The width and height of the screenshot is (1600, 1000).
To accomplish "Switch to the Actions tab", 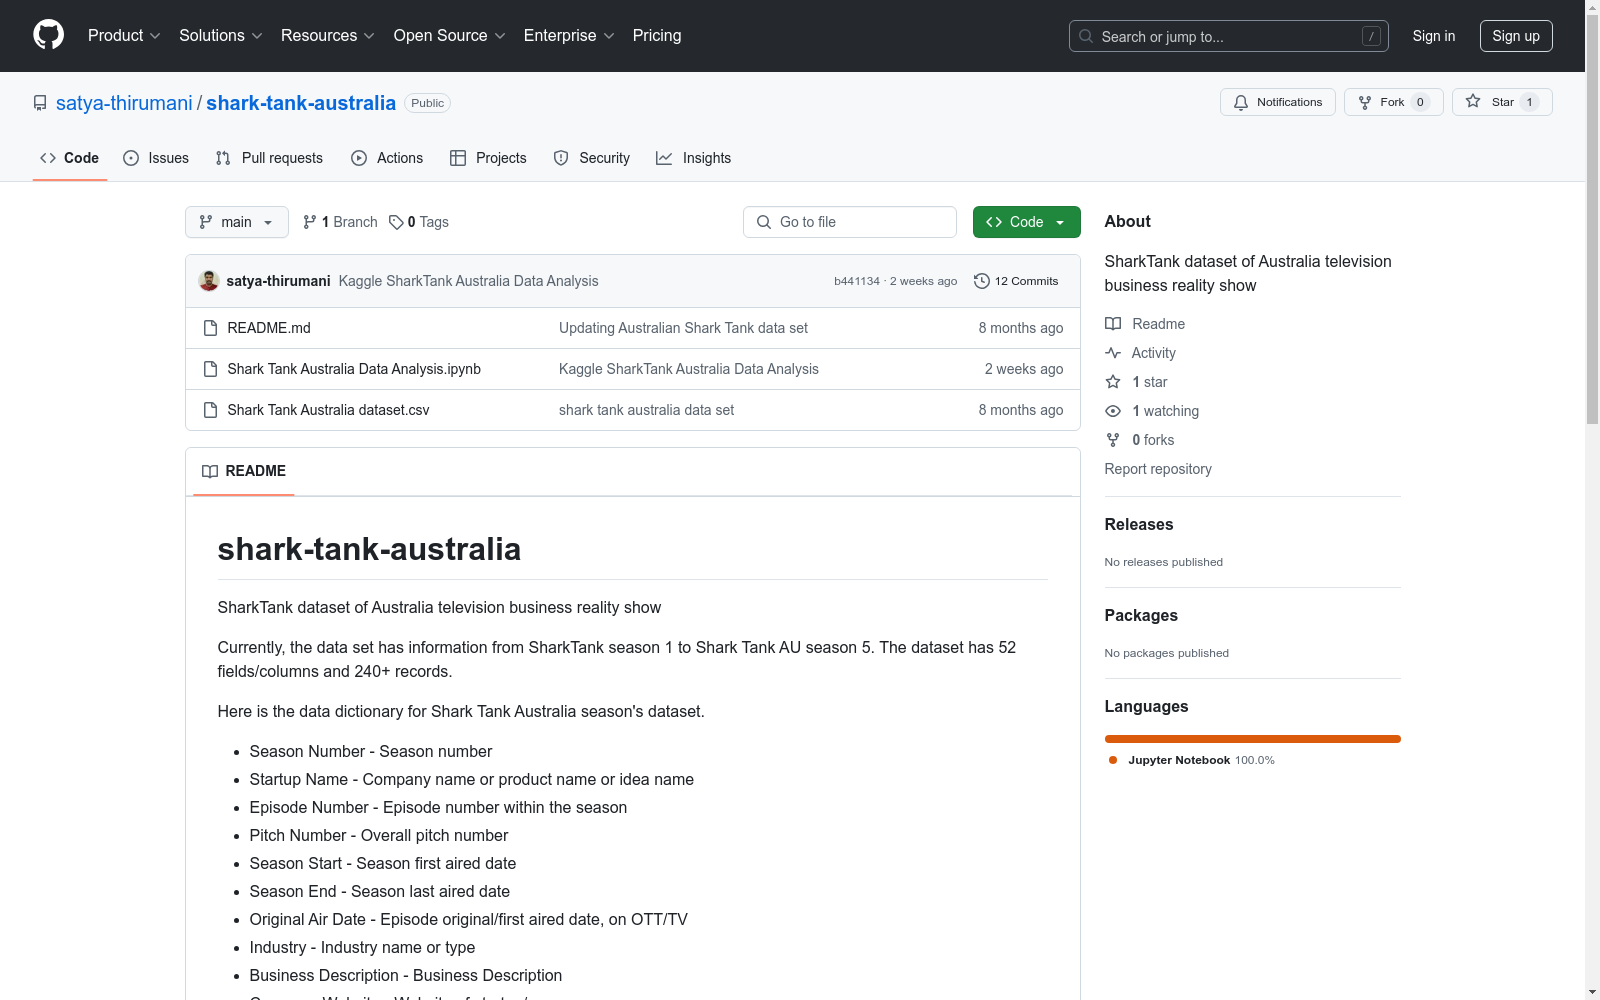I will 387,158.
